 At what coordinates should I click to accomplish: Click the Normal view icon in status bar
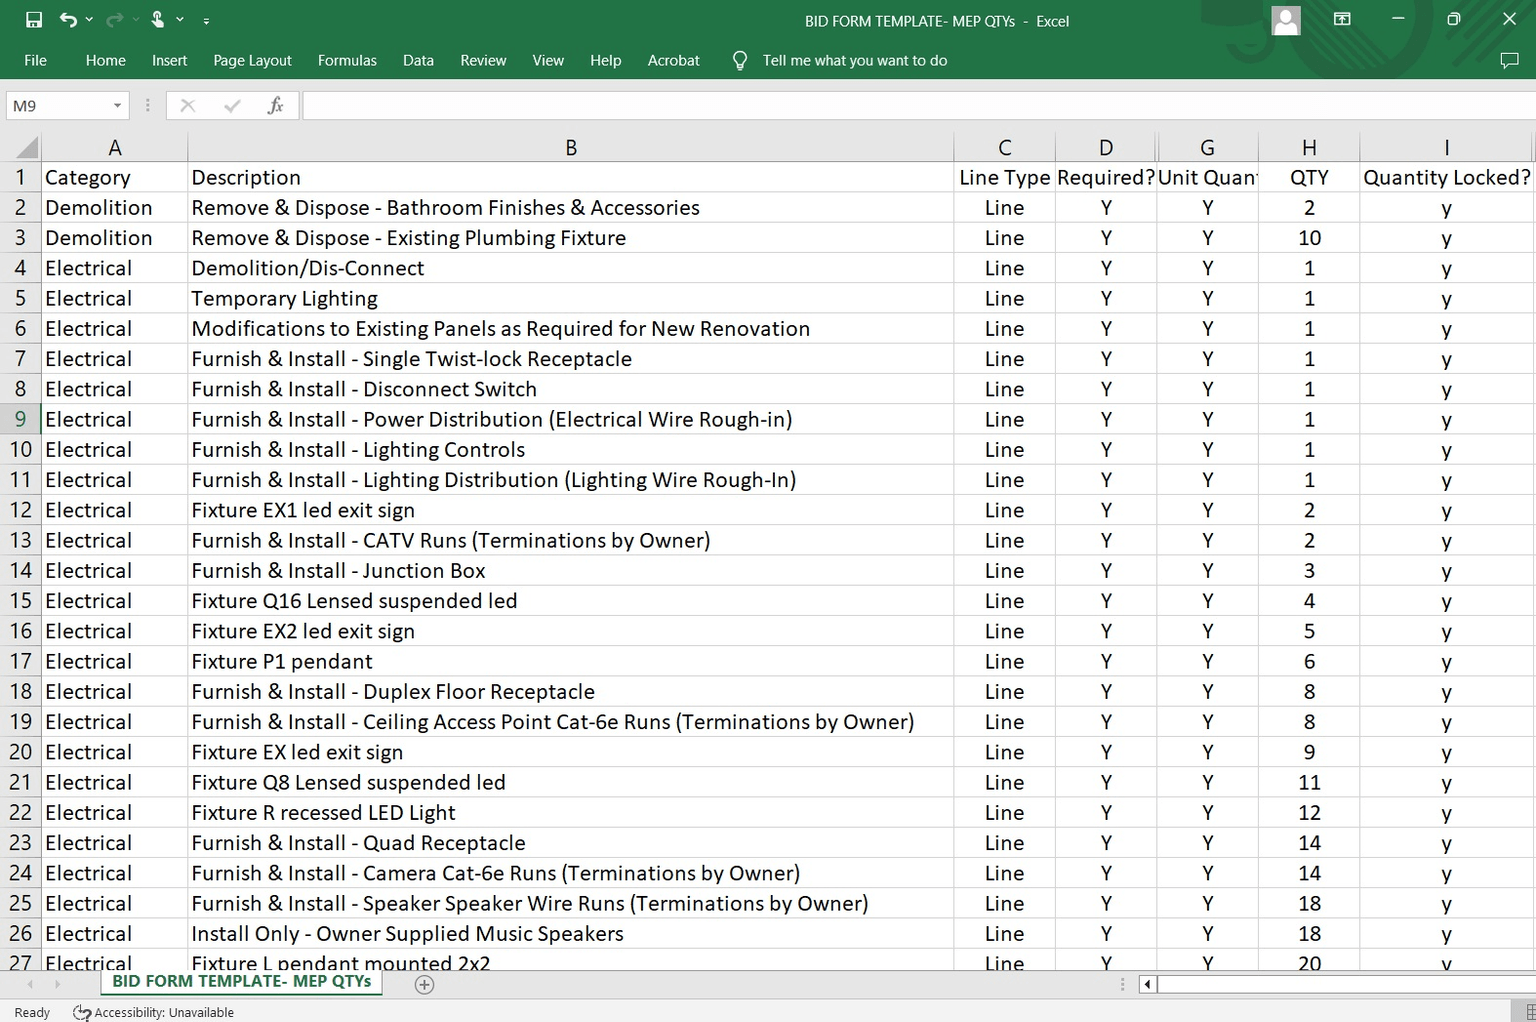click(1530, 1012)
